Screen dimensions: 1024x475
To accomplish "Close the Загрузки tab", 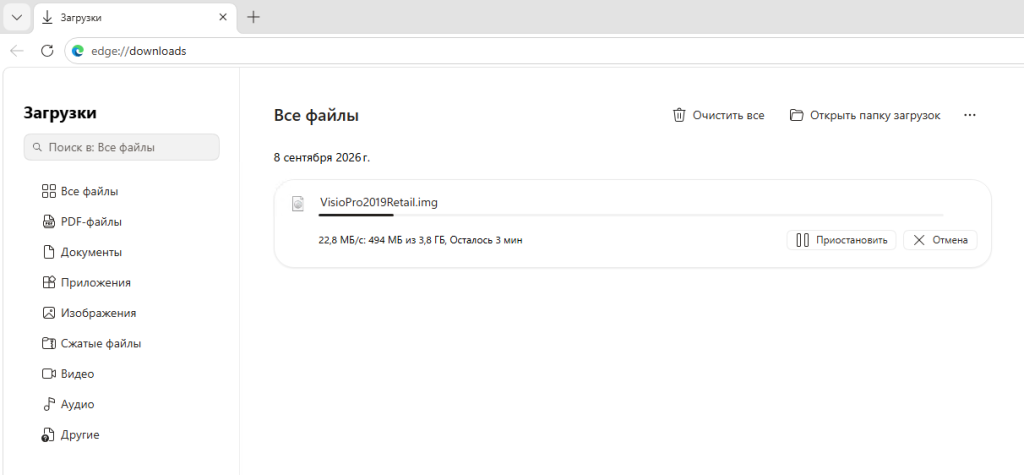I will coord(223,18).
